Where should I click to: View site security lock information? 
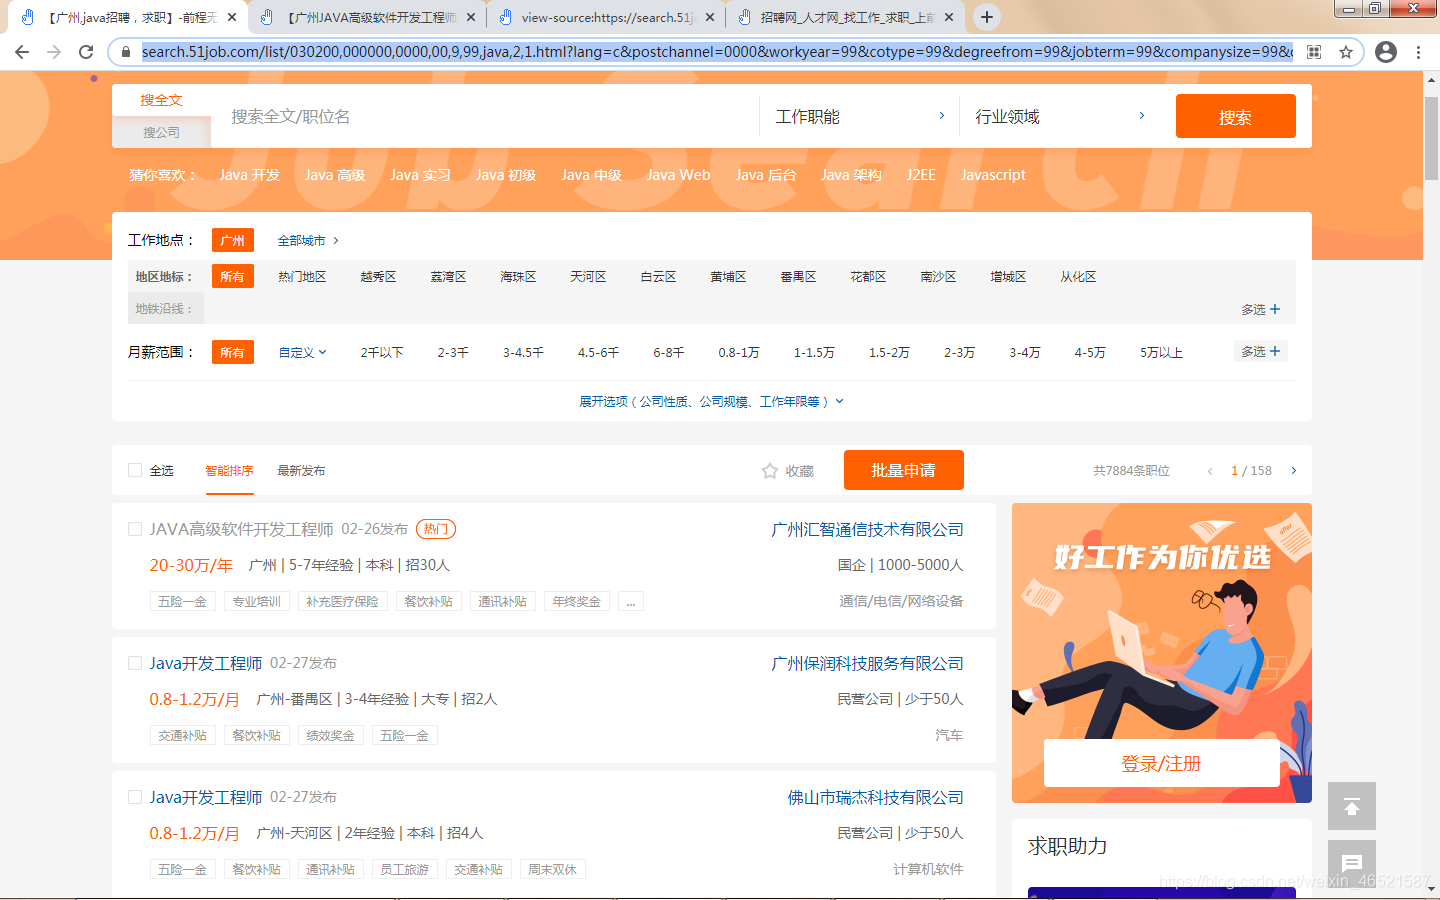pos(126,52)
